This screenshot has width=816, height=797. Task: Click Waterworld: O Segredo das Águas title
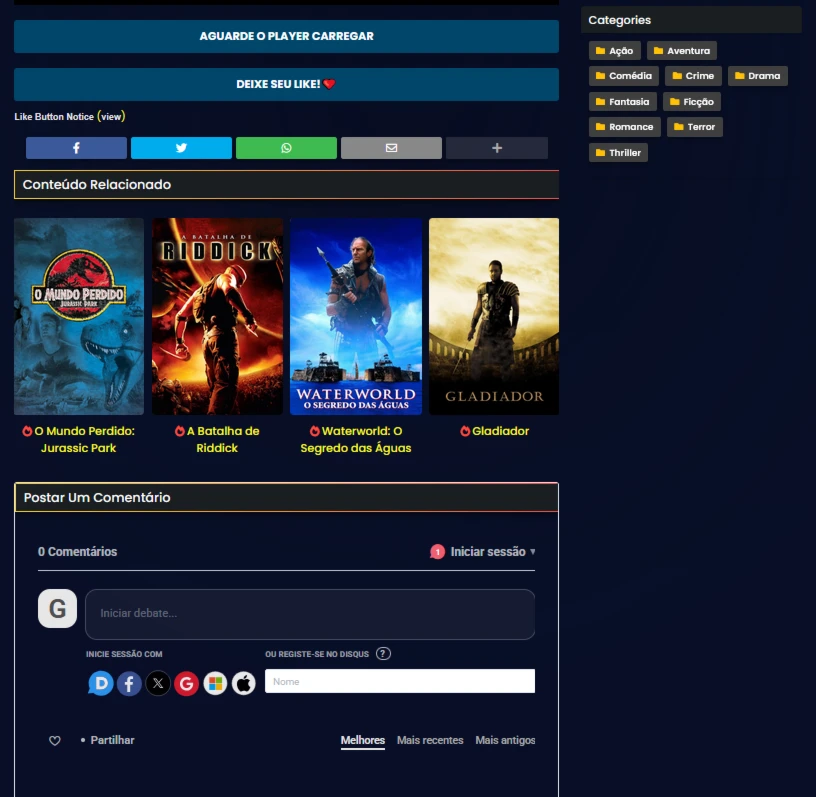[356, 439]
